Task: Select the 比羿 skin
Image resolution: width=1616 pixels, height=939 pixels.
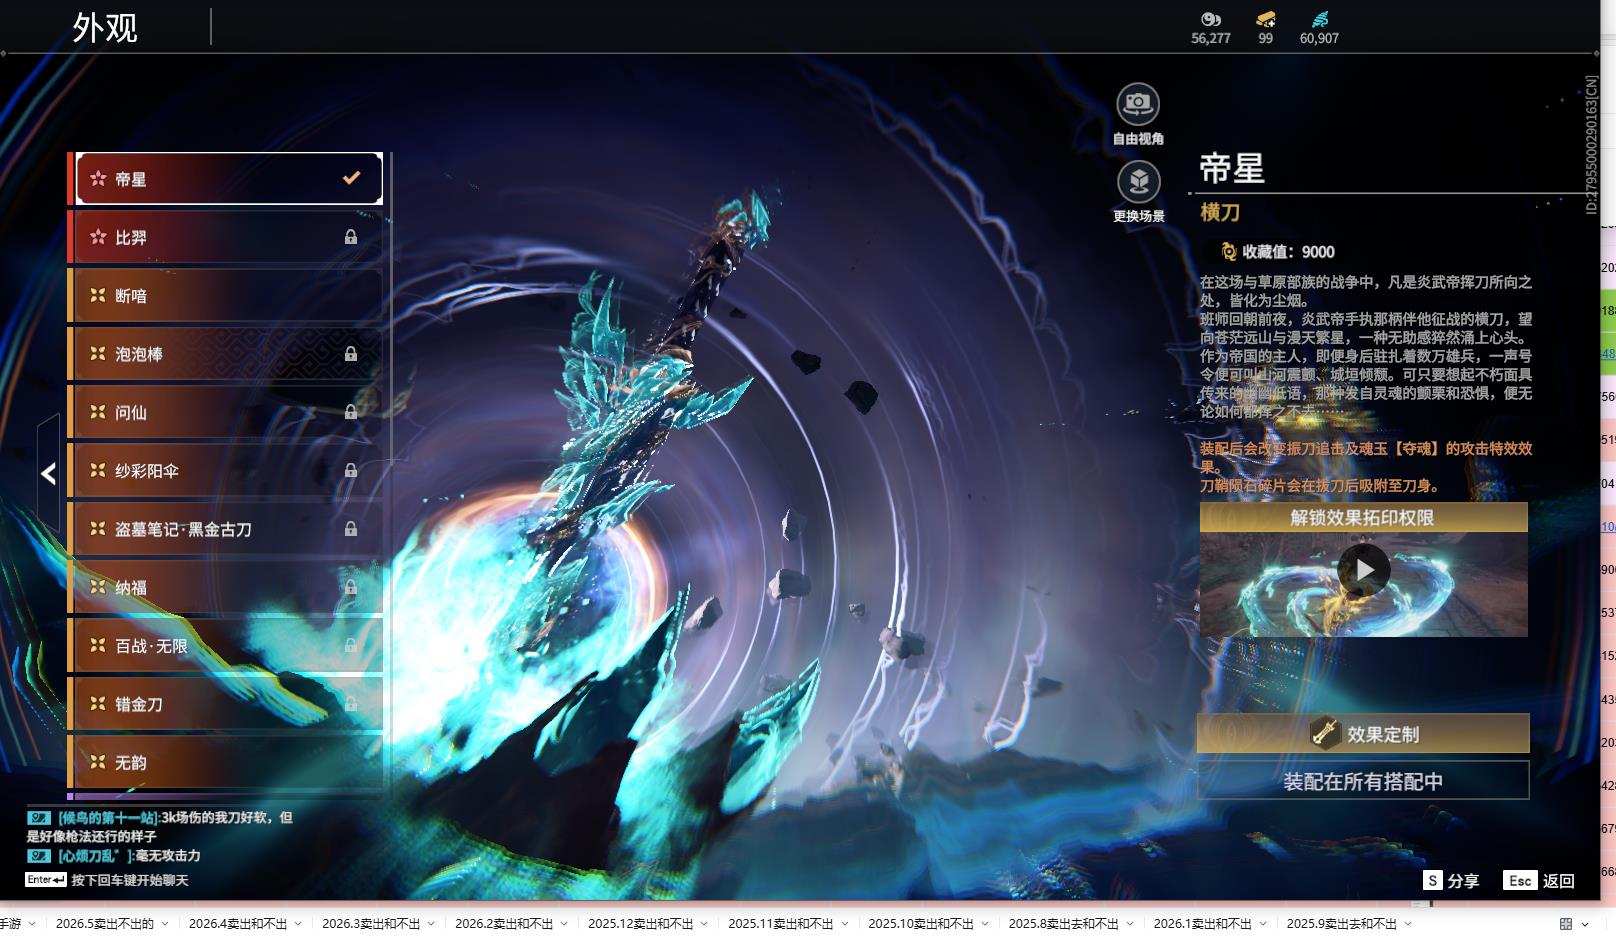Action: tap(229, 237)
